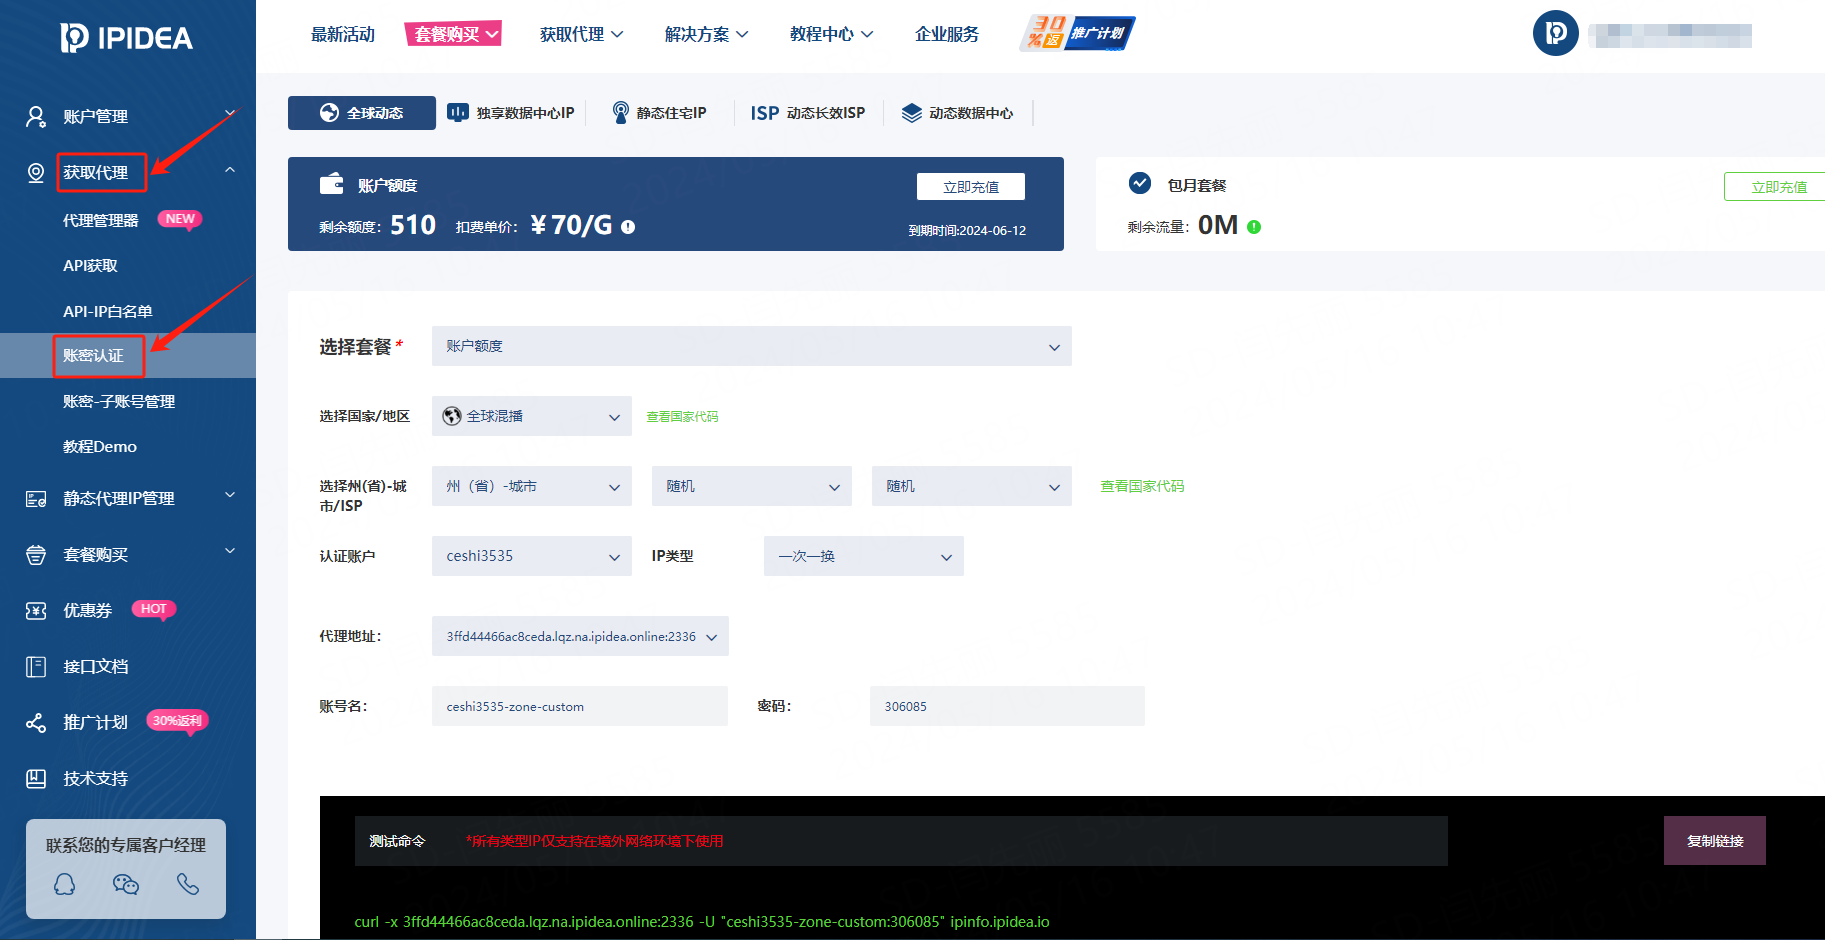The image size is (1825, 940).
Task: Click the 密码 password input field
Action: point(1006,706)
